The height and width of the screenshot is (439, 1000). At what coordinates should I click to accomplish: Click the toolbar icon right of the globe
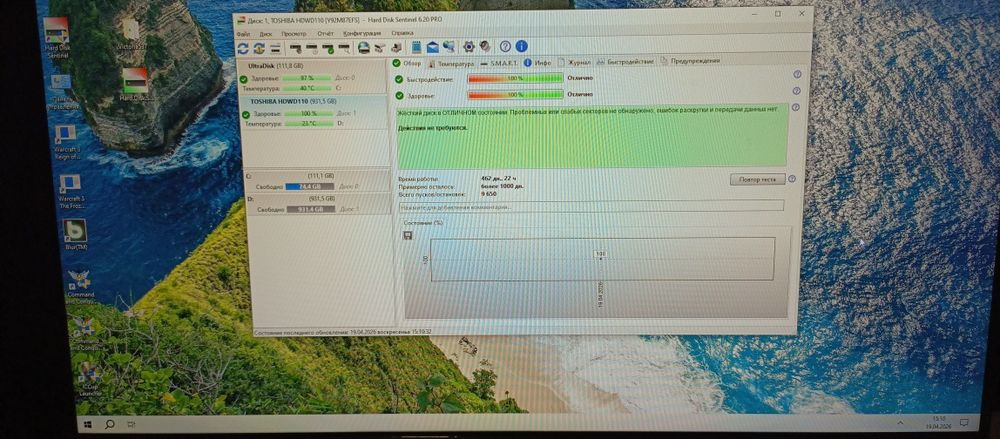pyautogui.click(x=380, y=47)
